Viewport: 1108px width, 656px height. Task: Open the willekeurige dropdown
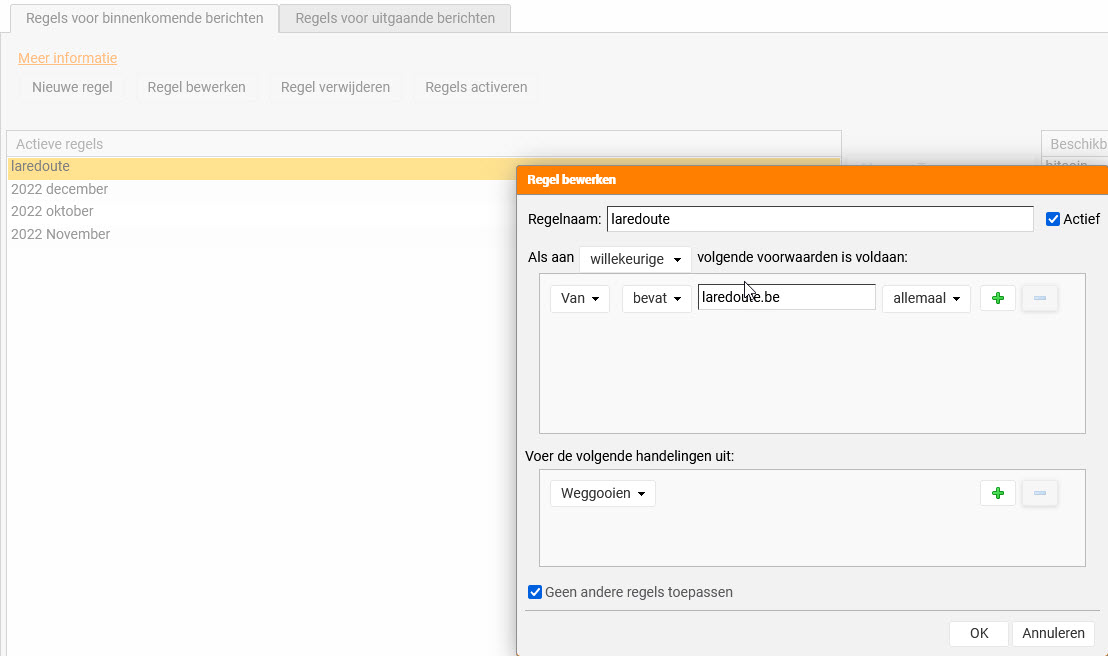pyautogui.click(x=635, y=259)
